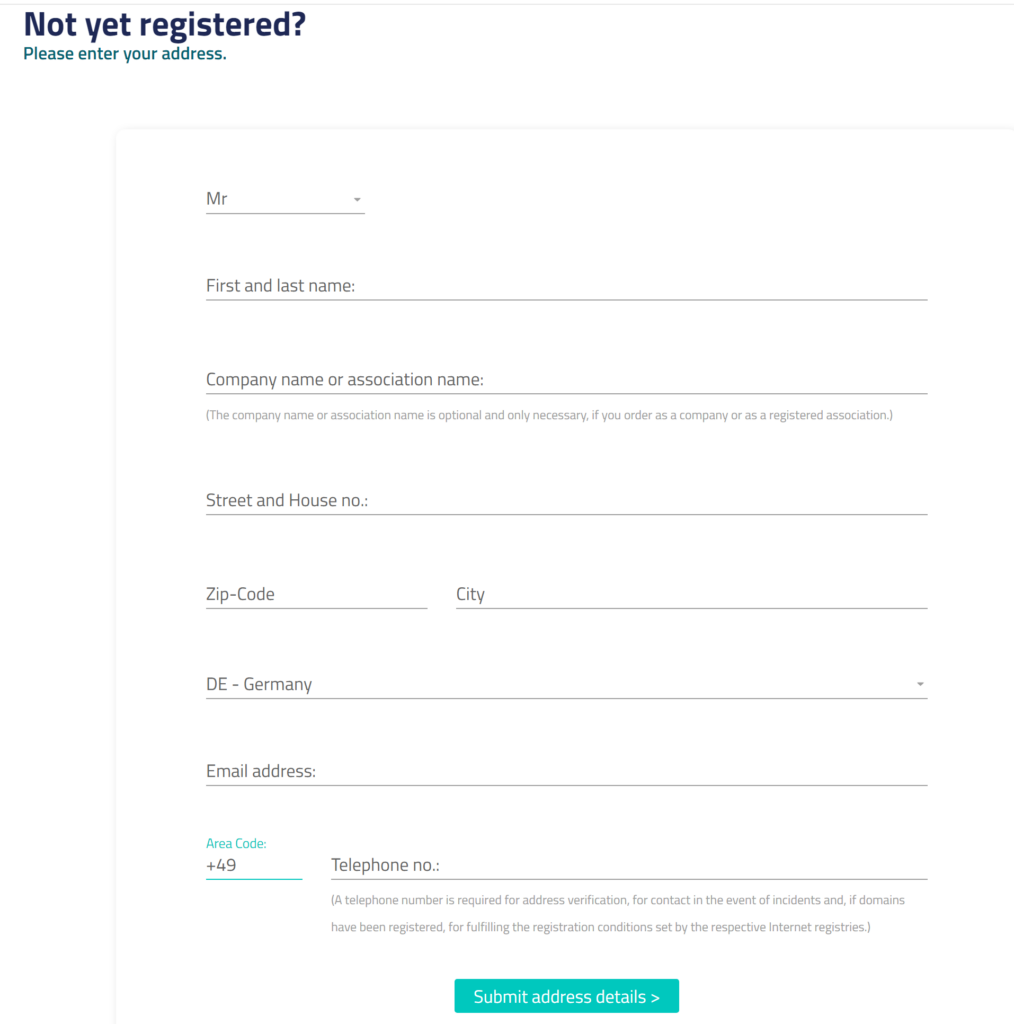Expand the DE - Germany country dropdown
This screenshot has height=1024, width=1014.
click(566, 685)
